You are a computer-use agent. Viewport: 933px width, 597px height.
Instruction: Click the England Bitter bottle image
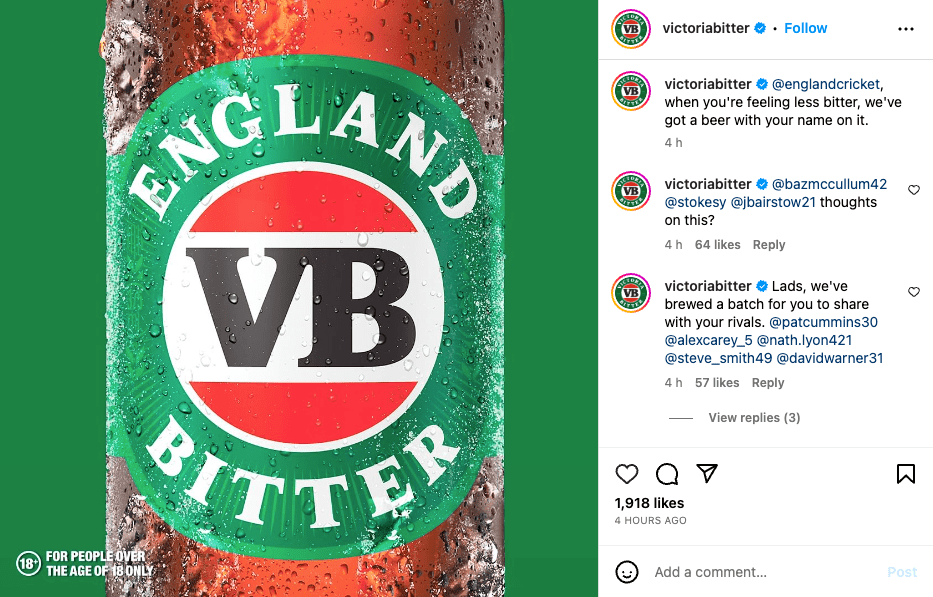299,298
